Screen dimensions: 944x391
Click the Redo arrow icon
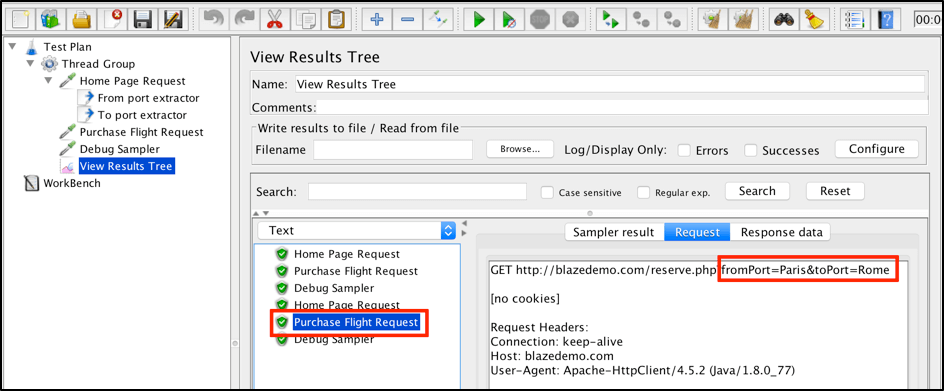click(x=244, y=19)
